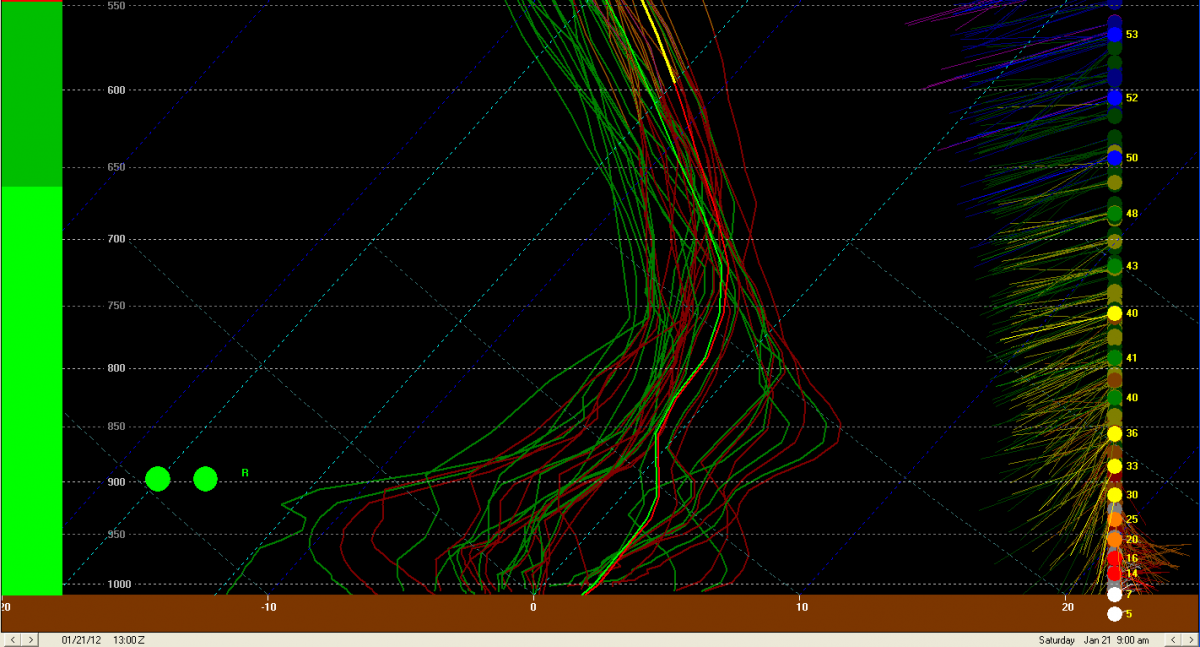Pick the blue wind dot labeled 50

tap(1114, 158)
